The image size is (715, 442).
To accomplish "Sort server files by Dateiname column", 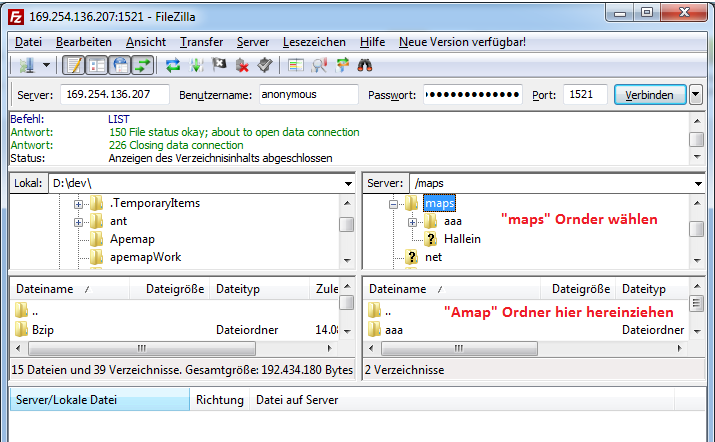I will coord(452,289).
